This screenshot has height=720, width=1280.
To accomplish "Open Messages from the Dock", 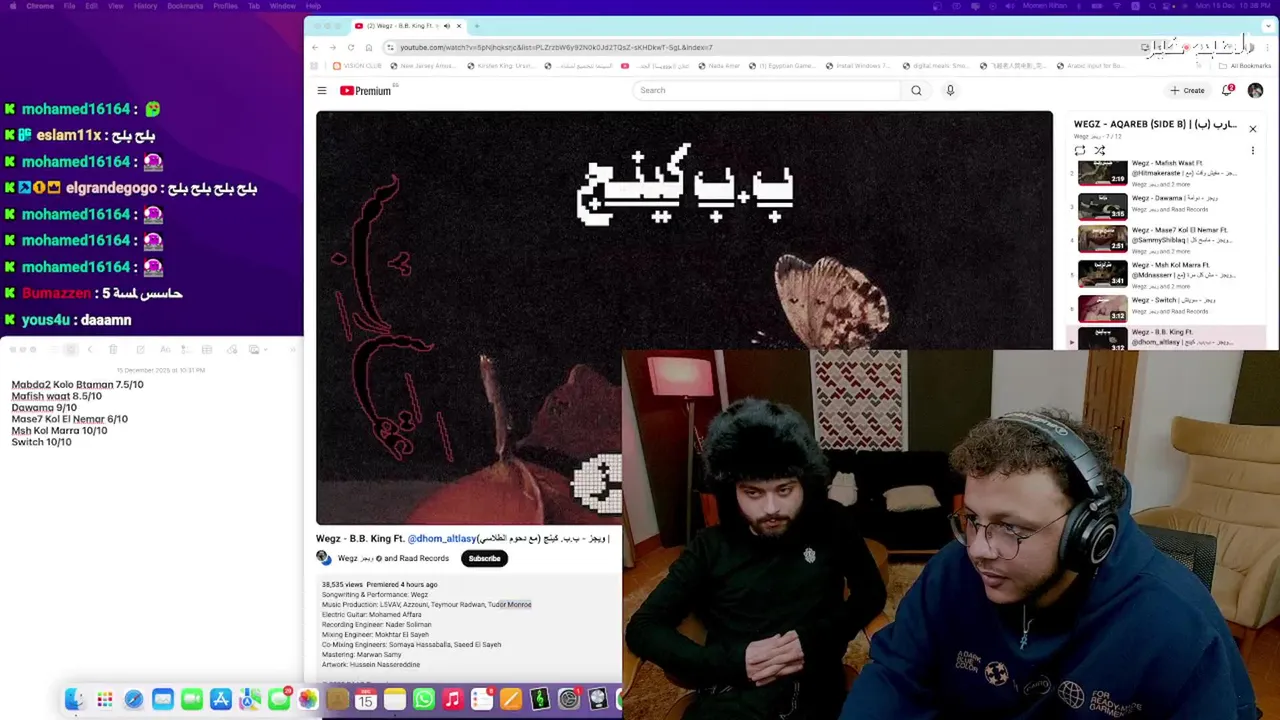I will click(x=278, y=699).
